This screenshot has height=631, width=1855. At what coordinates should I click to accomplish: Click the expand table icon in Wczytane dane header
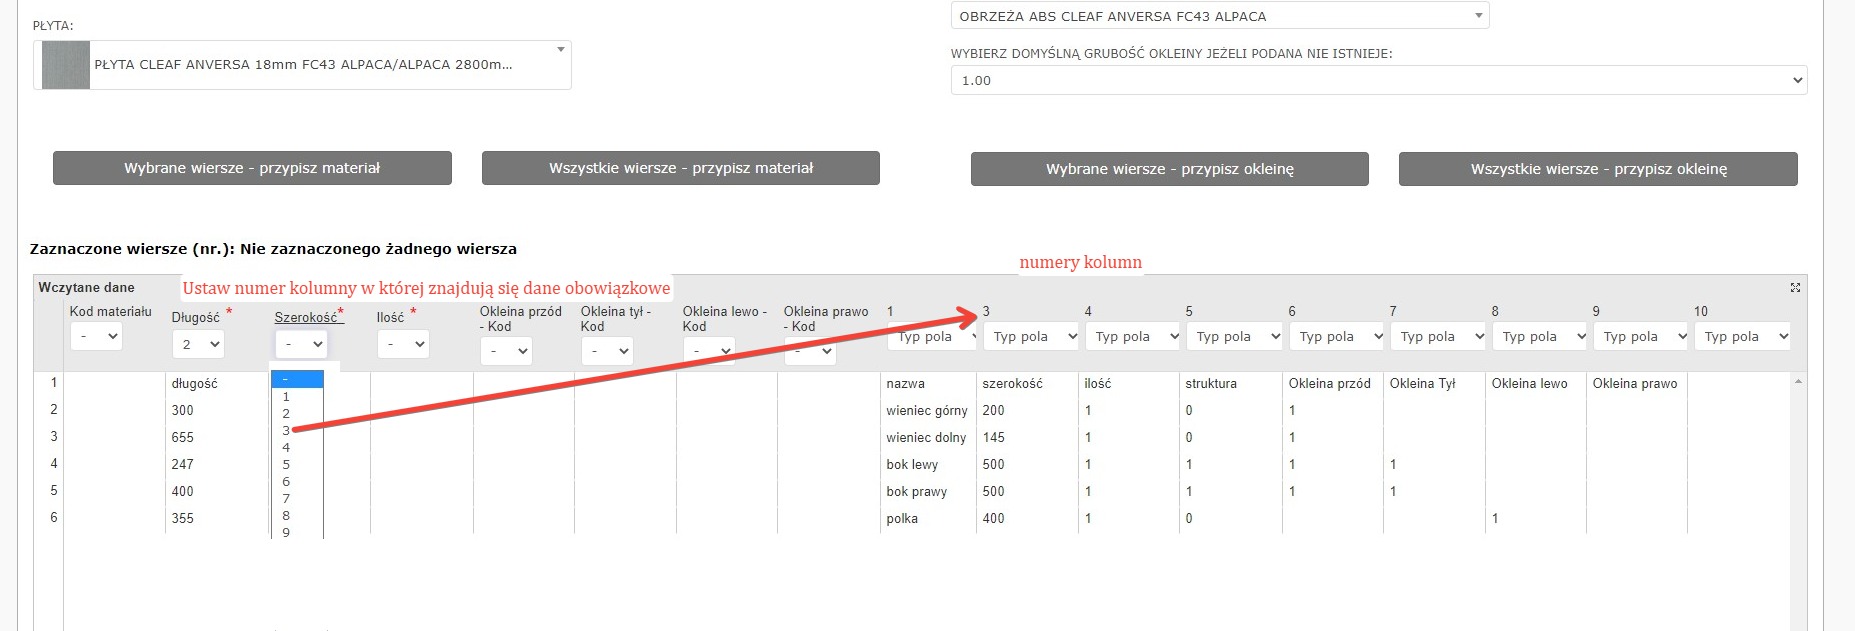1794,288
